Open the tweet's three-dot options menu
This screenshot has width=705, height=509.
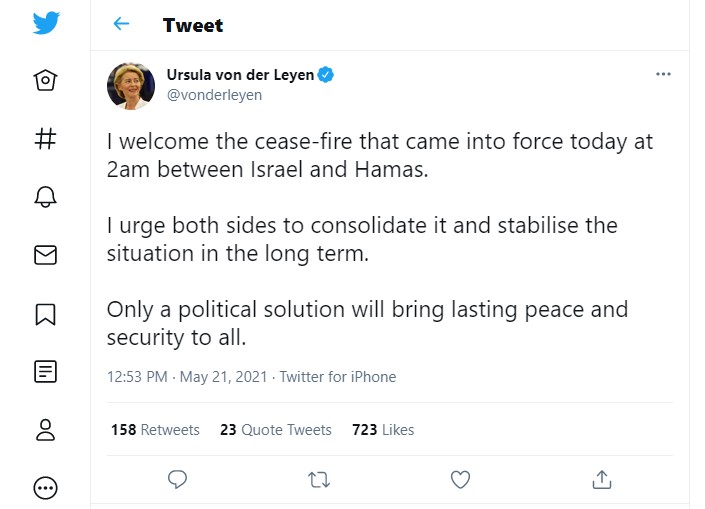[663, 74]
